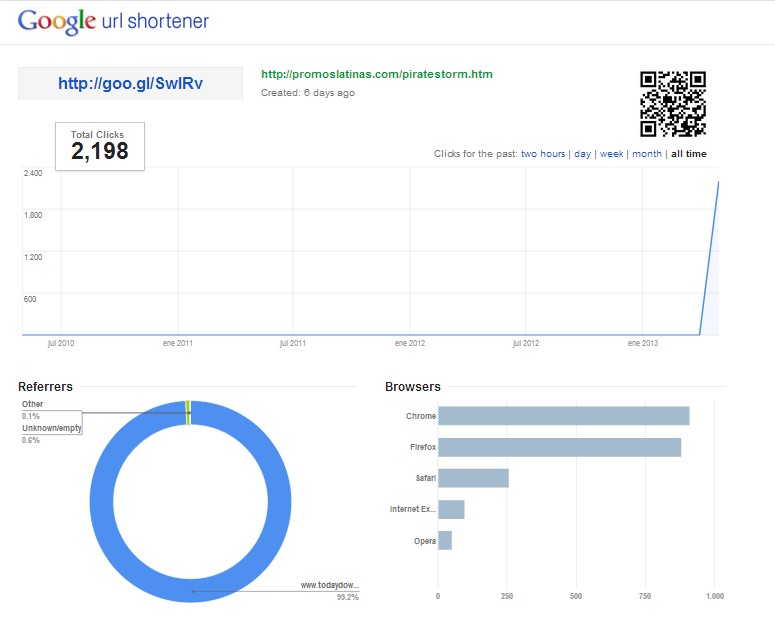Viewport: 775px width, 618px height.
Task: Click the Chrome bar in Browsers
Action: 563,416
